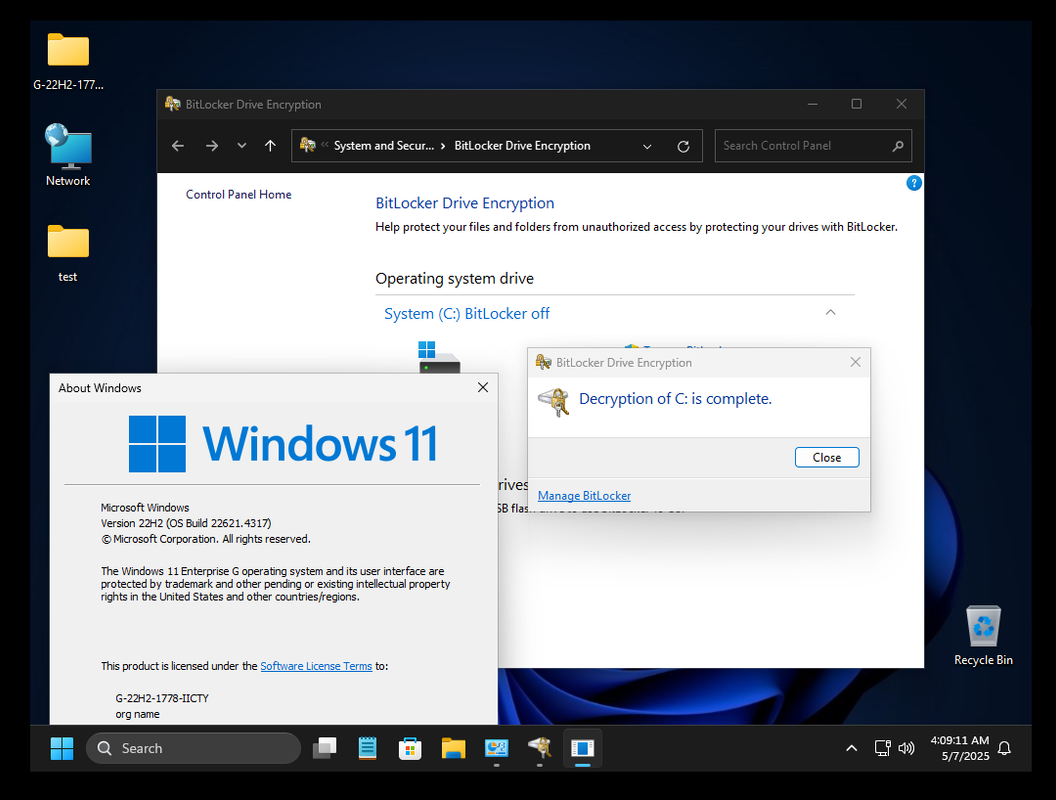The image size is (1056, 800).
Task: Click Version 22H2 (OS Build 22621.4317) text
Action: coord(186,523)
